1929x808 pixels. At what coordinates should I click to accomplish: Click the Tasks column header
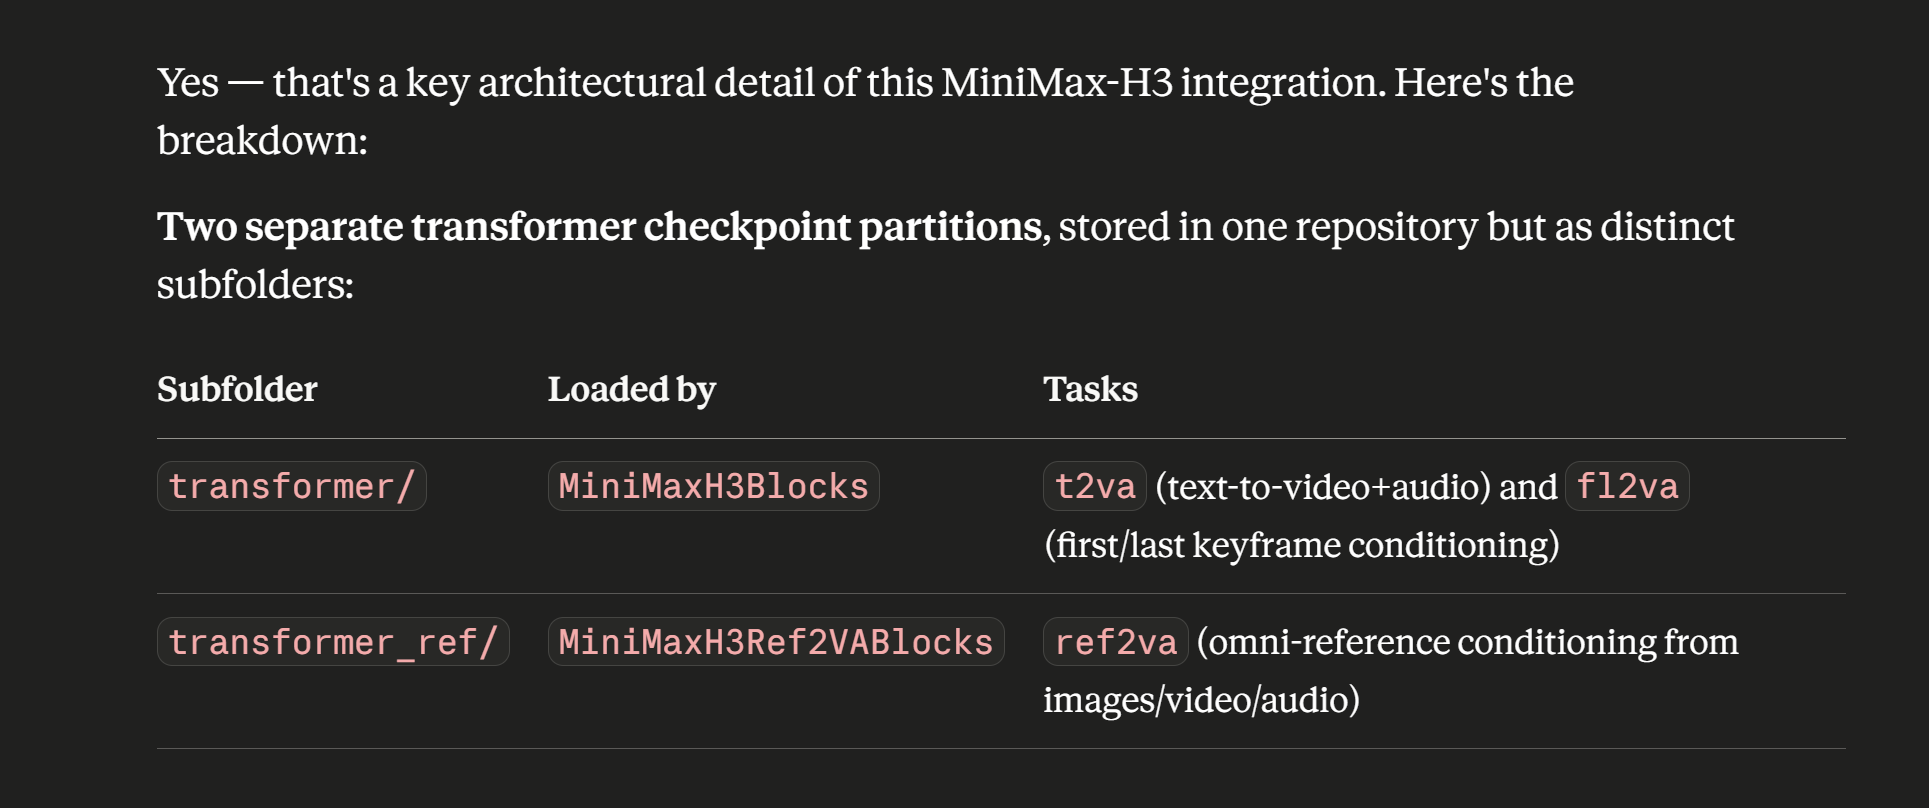[x=1090, y=389]
